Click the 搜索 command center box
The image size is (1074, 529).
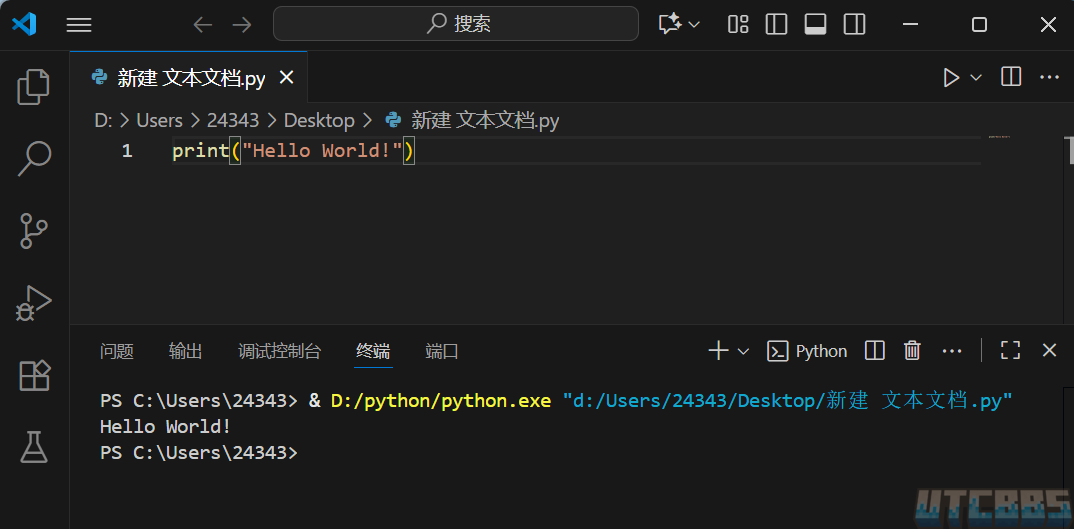click(456, 24)
